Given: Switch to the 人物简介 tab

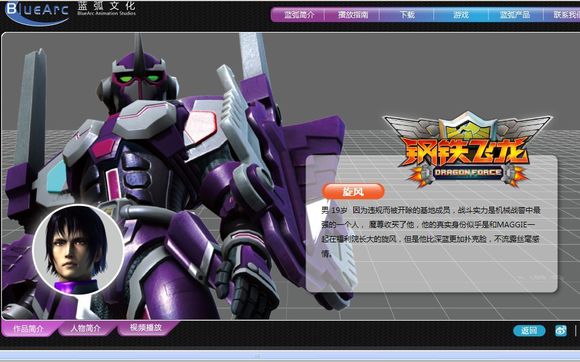Looking at the screenshot, I should (87, 328).
